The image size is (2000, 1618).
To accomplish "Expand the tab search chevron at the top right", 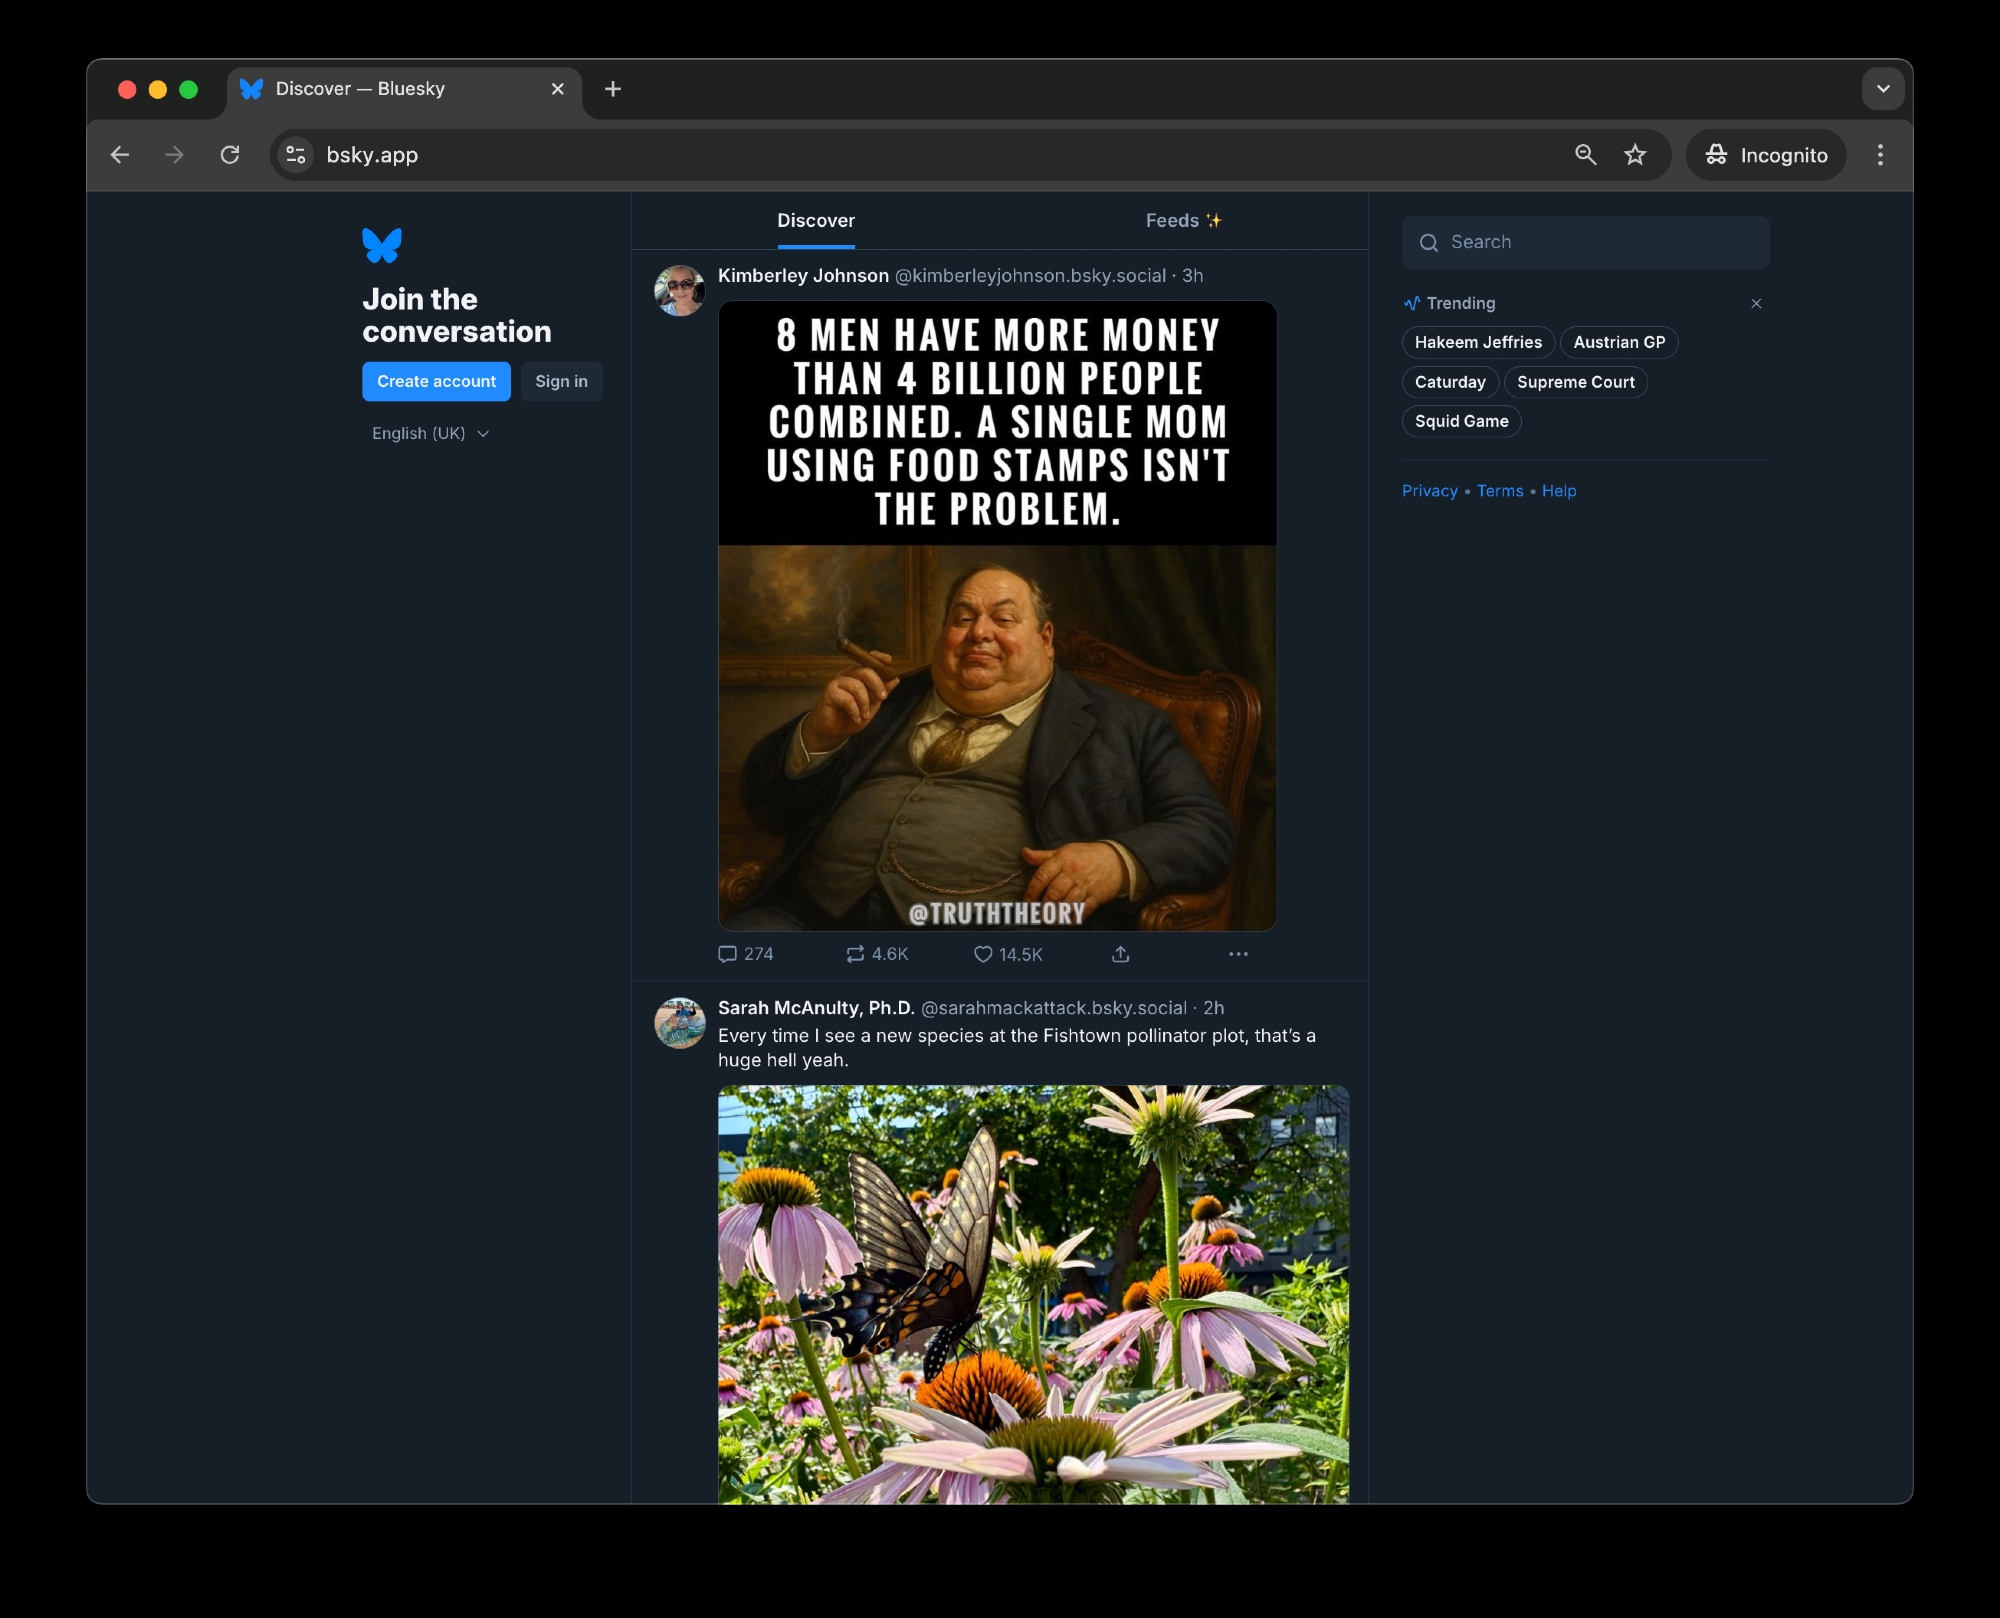I will pyautogui.click(x=1883, y=89).
